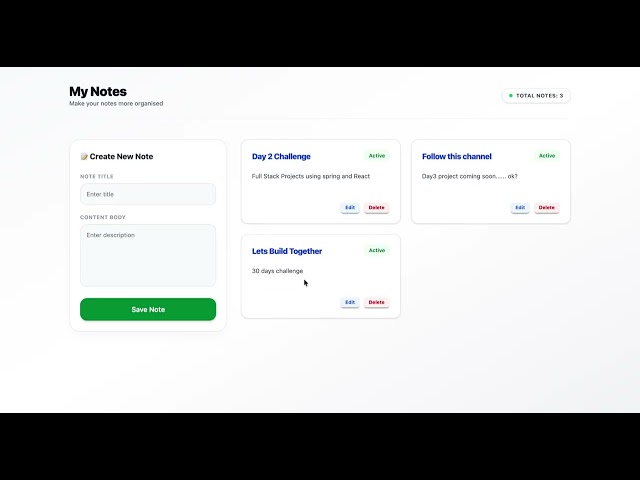The height and width of the screenshot is (480, 640).
Task: Click the CONTENT BODY label
Action: pos(103,217)
